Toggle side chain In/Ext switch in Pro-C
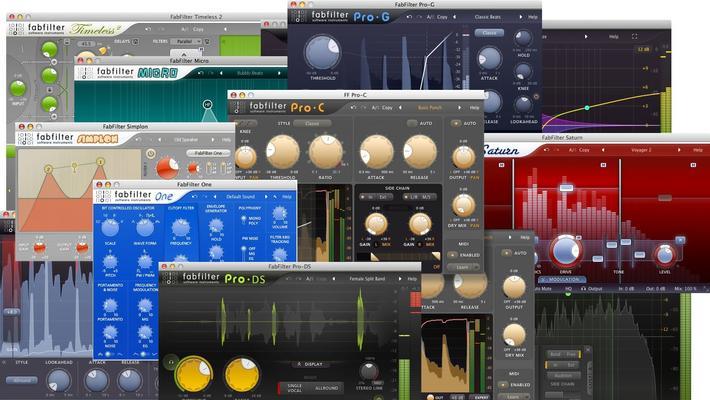This screenshot has height=400, width=710. [x=374, y=197]
